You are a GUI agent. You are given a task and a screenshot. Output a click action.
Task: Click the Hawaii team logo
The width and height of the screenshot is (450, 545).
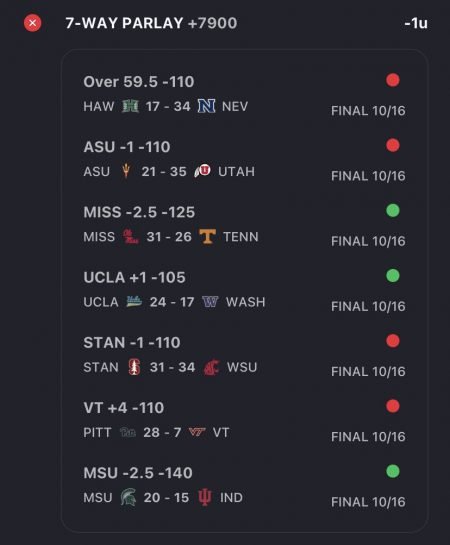[x=130, y=106]
